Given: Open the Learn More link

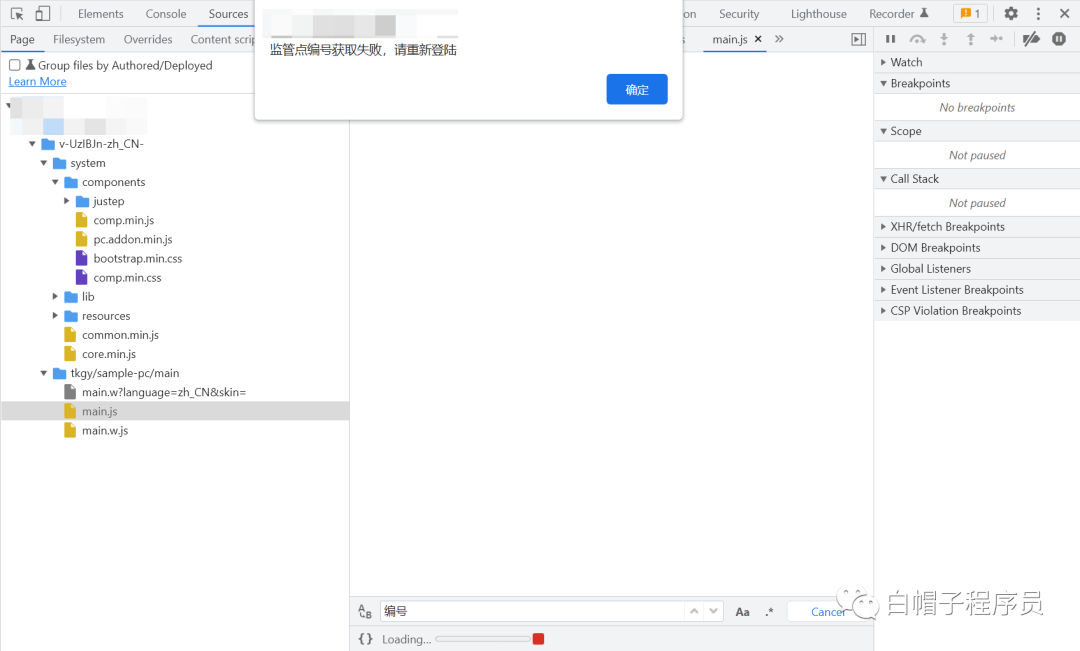Looking at the screenshot, I should pyautogui.click(x=37, y=81).
